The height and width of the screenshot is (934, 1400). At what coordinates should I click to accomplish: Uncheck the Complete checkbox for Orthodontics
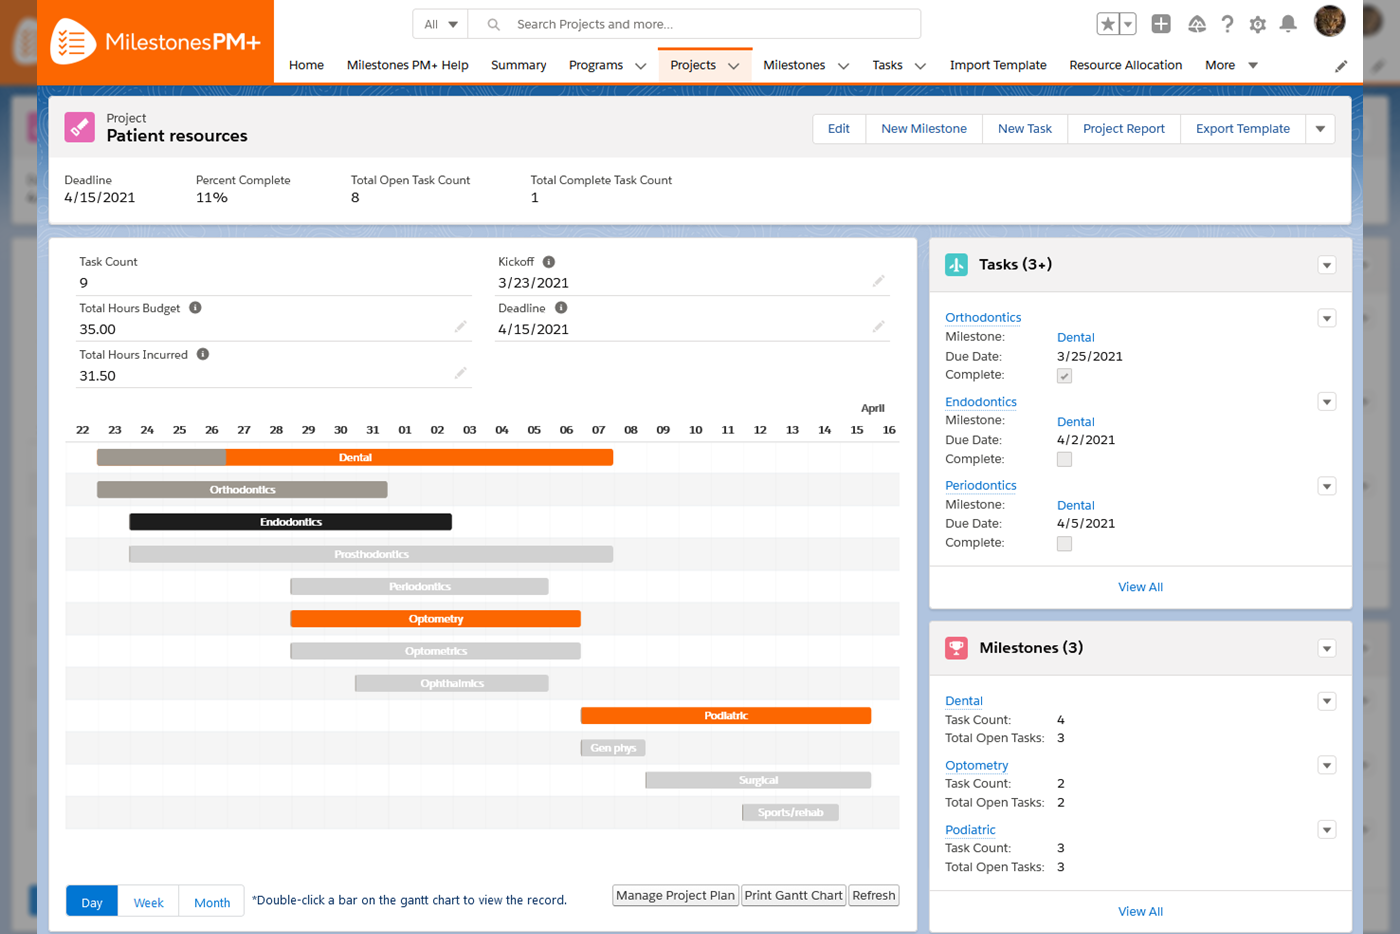point(1064,376)
